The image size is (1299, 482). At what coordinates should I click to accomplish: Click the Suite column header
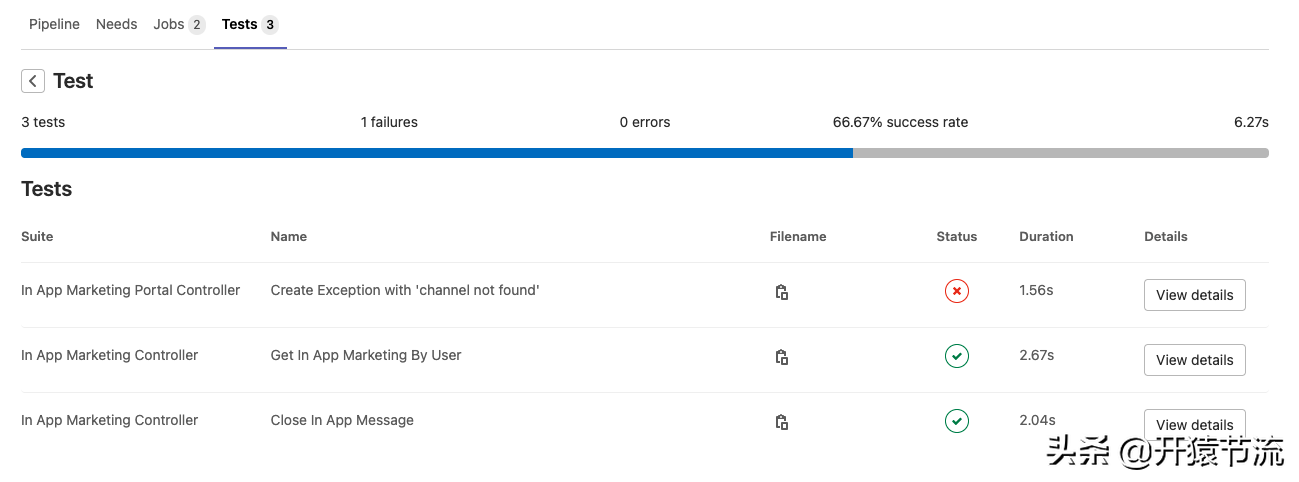37,237
